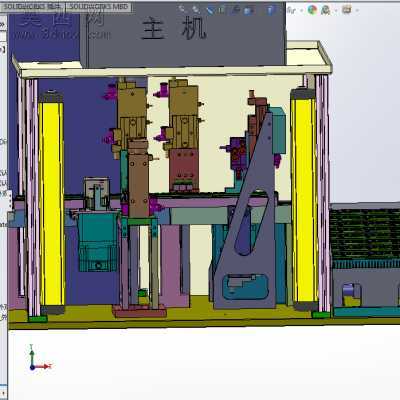The image size is (400, 400).
Task: Click the Hide/Show Items glasses icon
Action: 291,11
